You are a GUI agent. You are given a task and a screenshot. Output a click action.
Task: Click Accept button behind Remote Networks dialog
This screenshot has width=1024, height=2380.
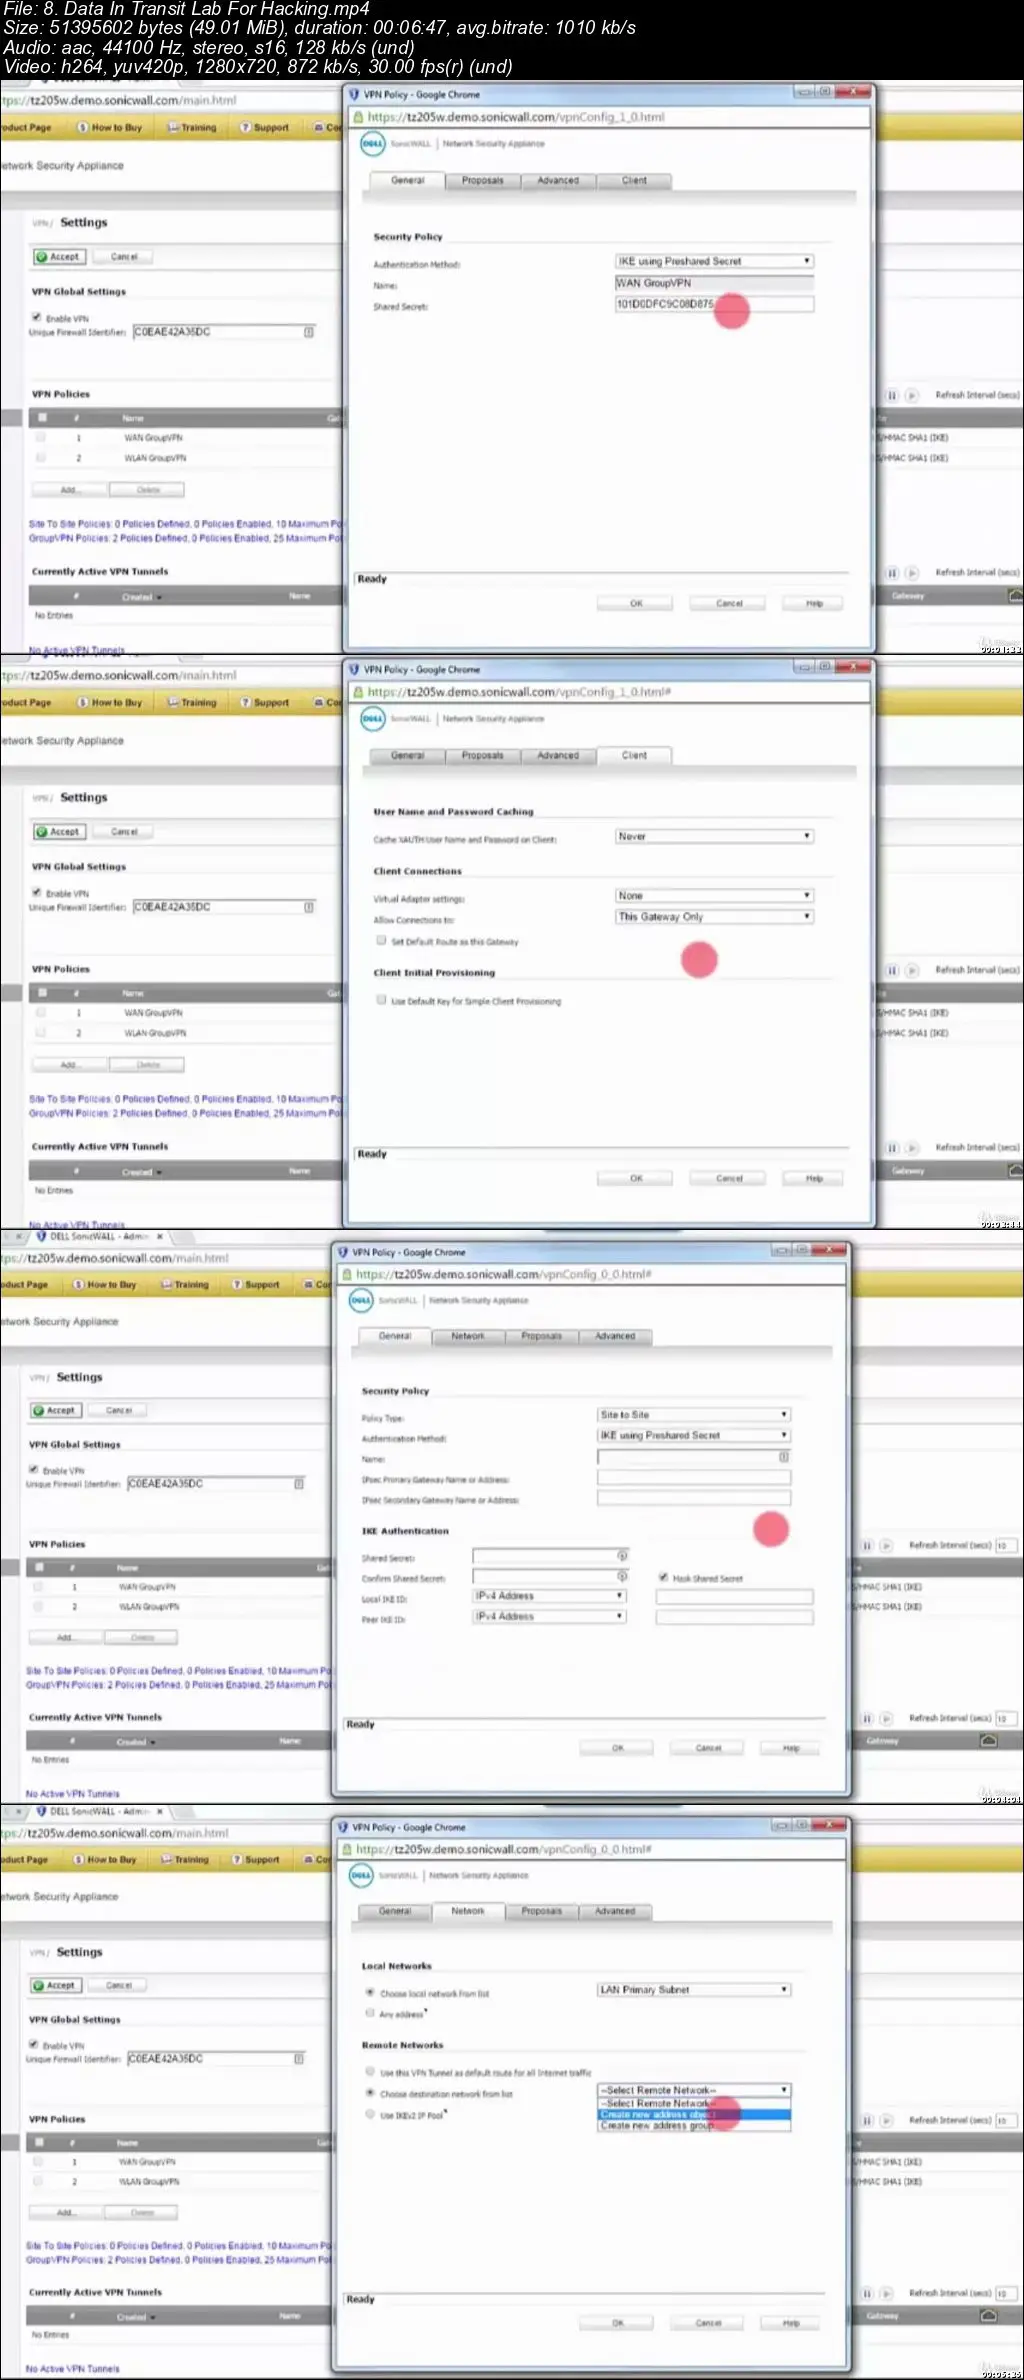click(x=55, y=1985)
